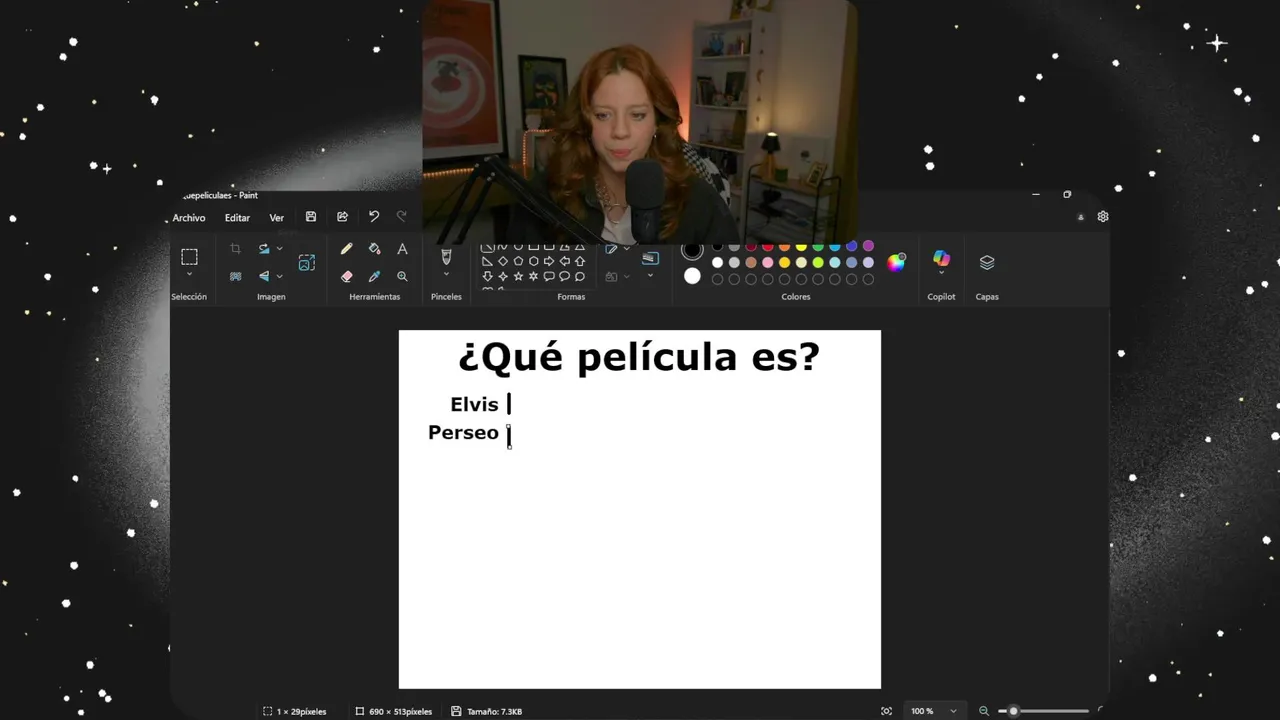Select the Magnifier tool

[402, 276]
